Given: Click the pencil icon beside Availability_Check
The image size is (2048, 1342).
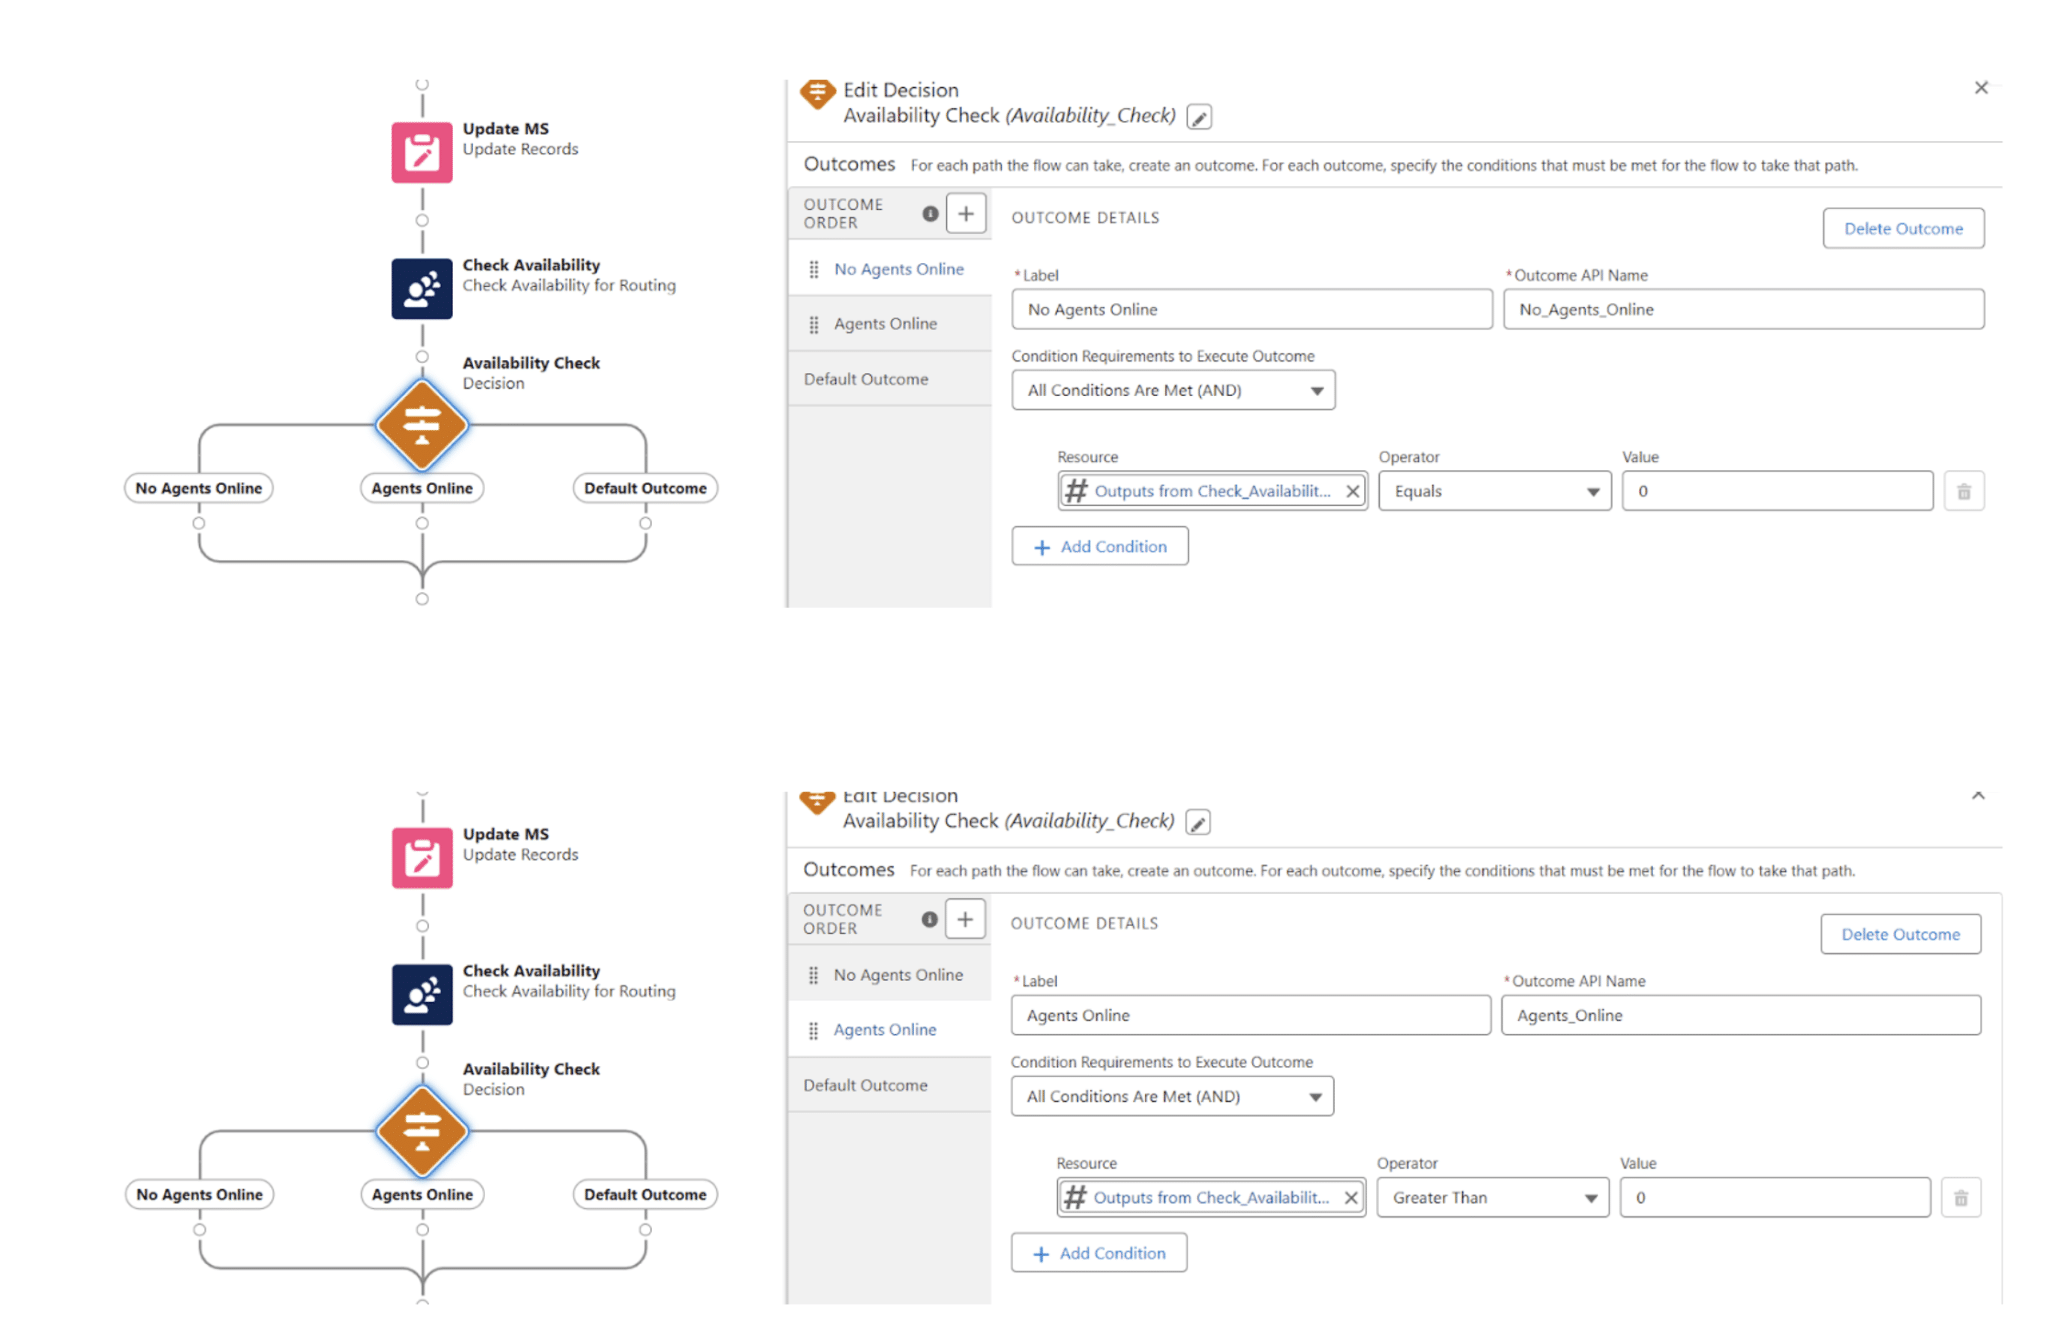Looking at the screenshot, I should 1198,116.
